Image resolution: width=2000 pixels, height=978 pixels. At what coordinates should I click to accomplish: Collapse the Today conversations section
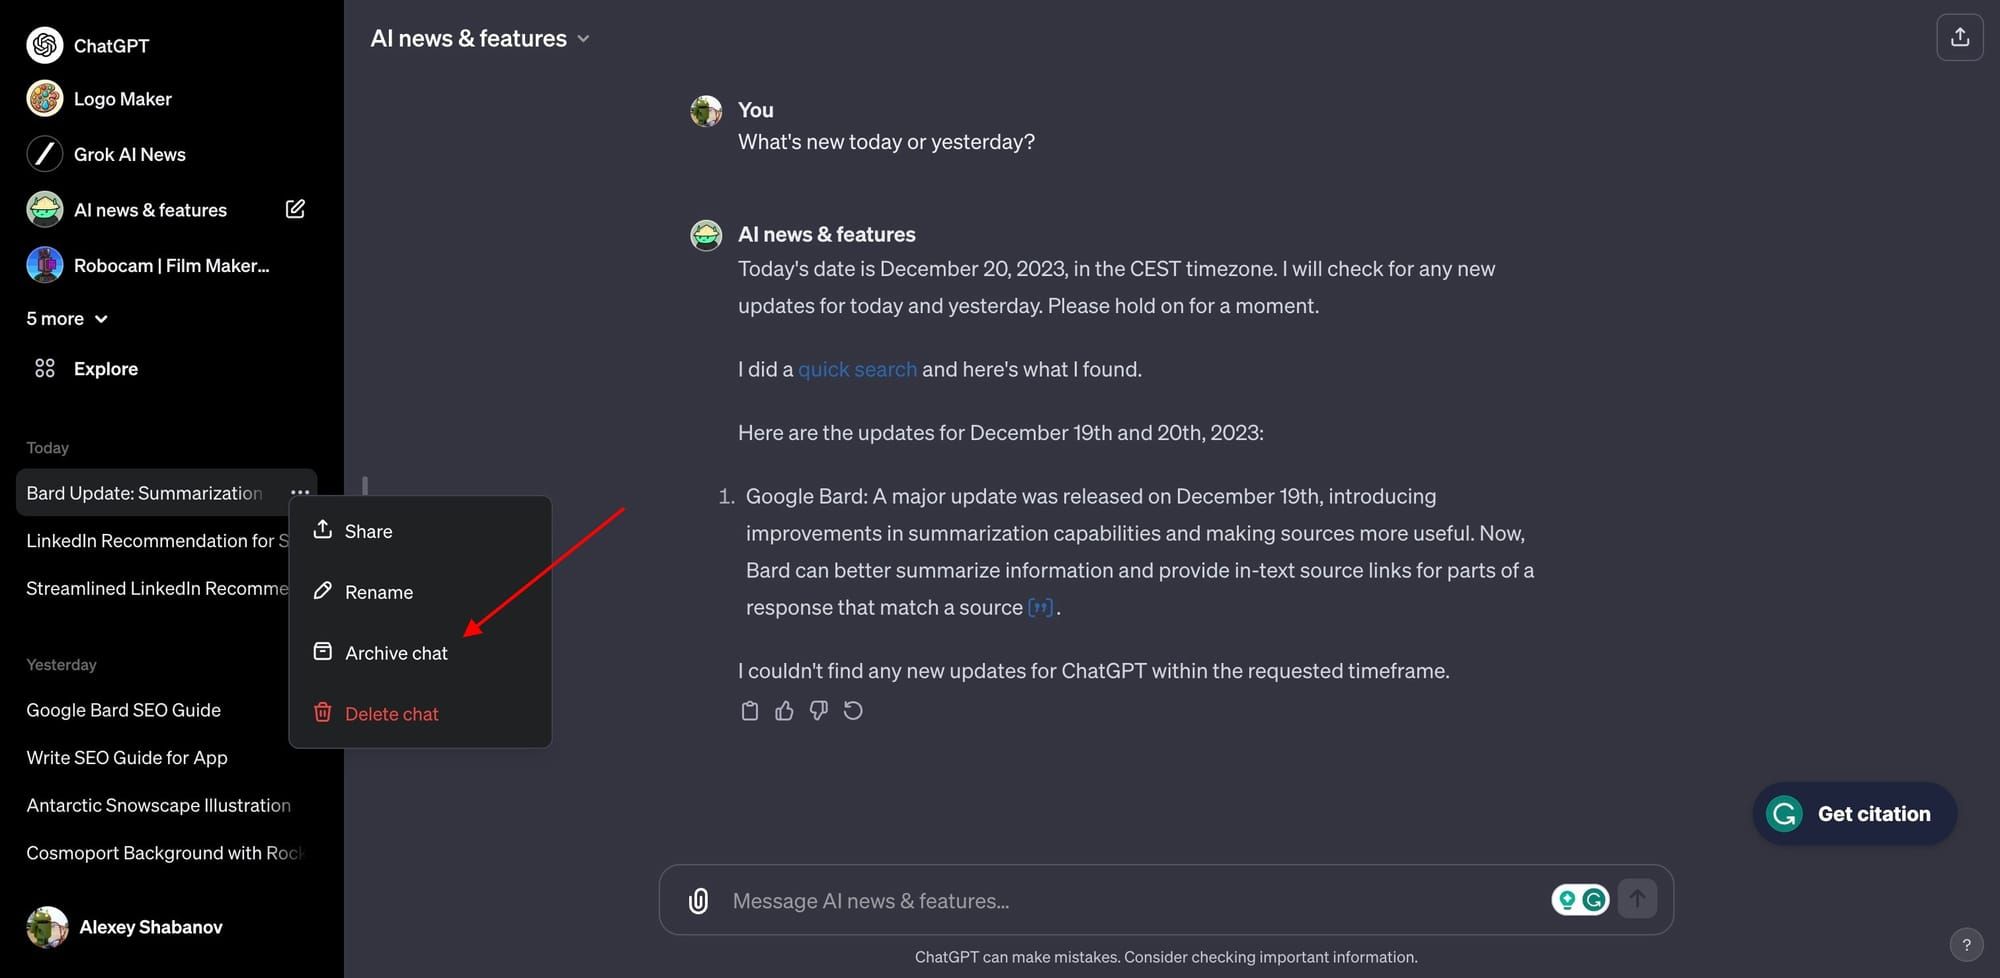click(46, 447)
